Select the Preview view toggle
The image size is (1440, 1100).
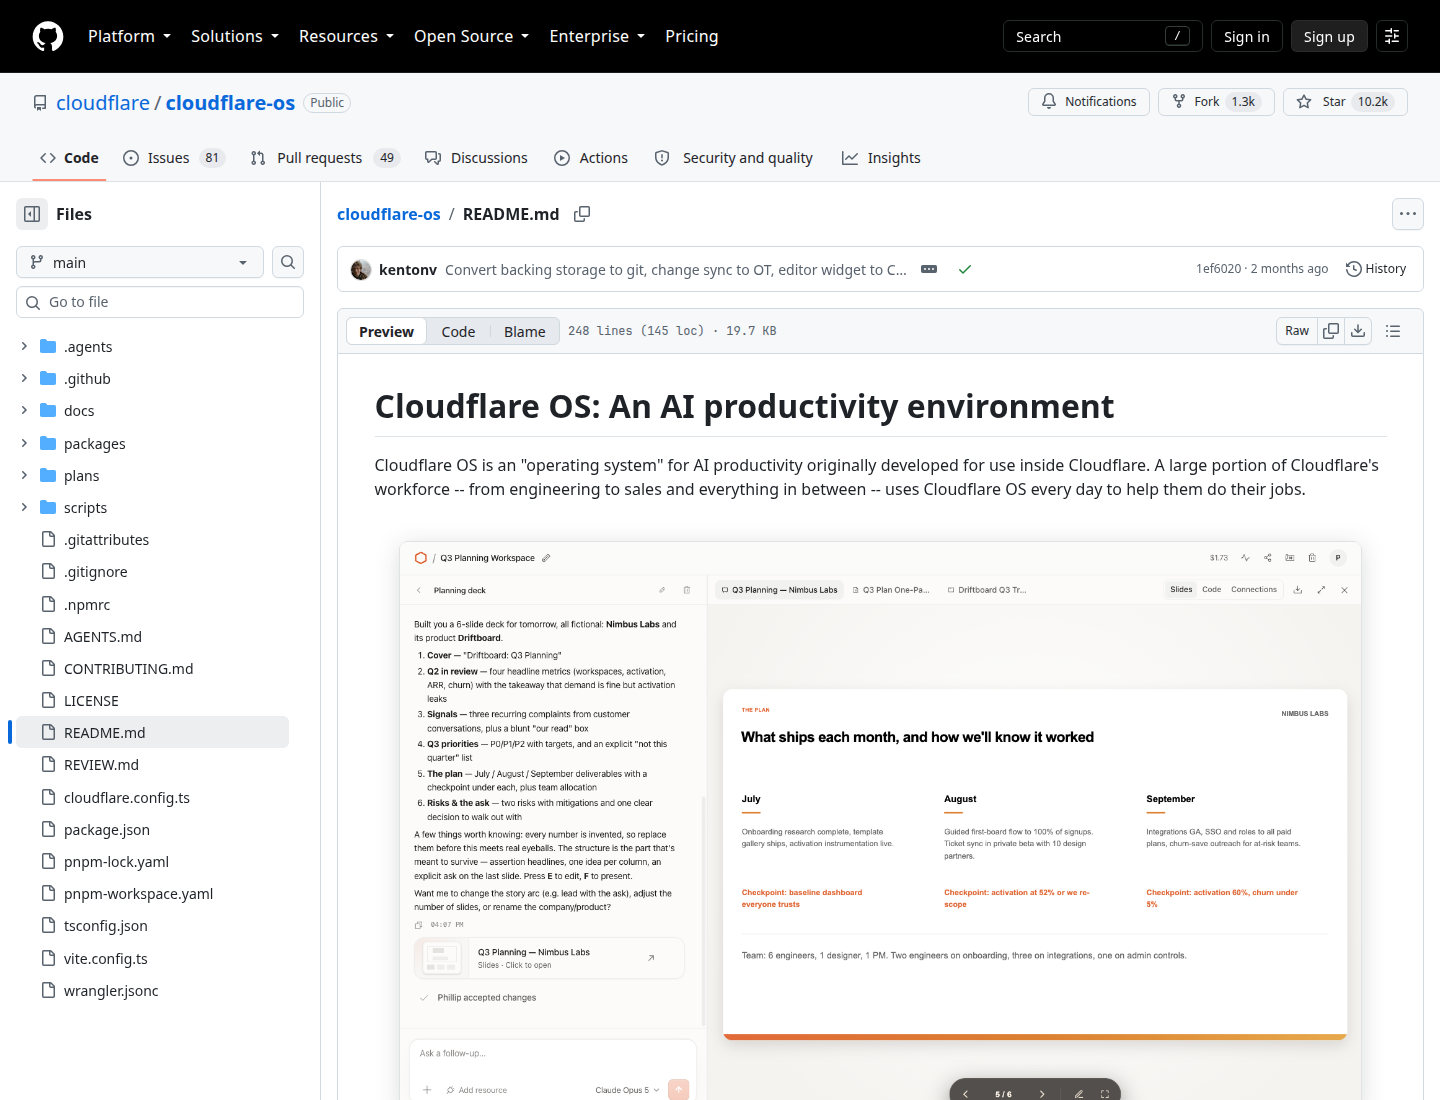tap(386, 331)
